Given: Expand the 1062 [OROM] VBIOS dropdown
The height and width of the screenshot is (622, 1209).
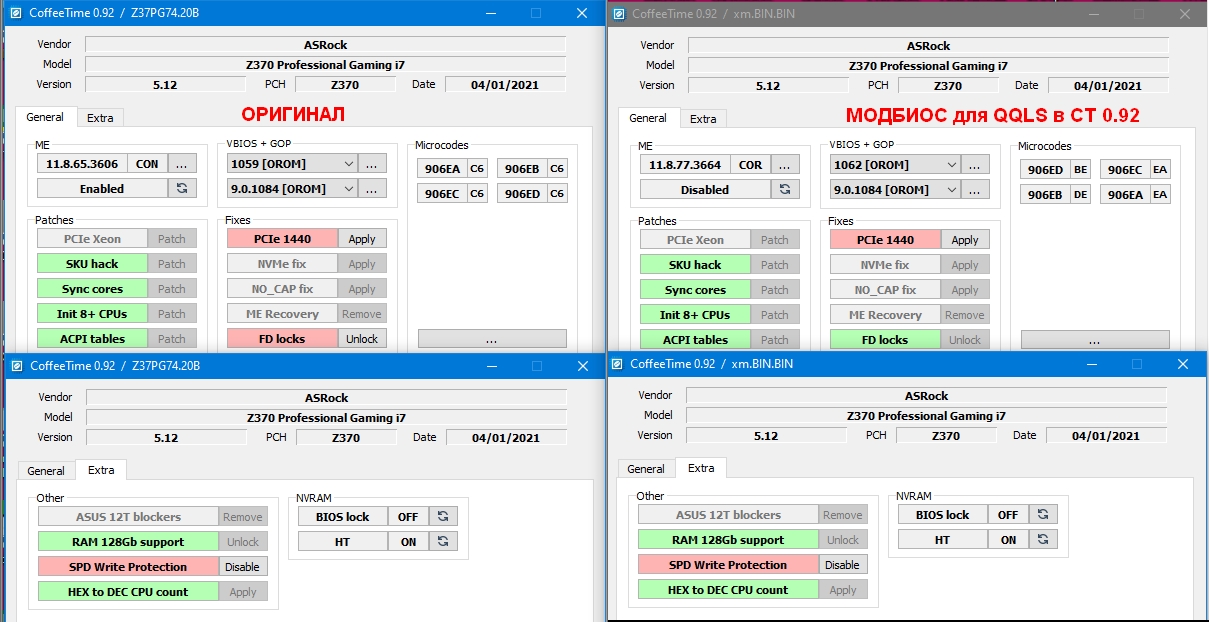Looking at the screenshot, I should 951,164.
